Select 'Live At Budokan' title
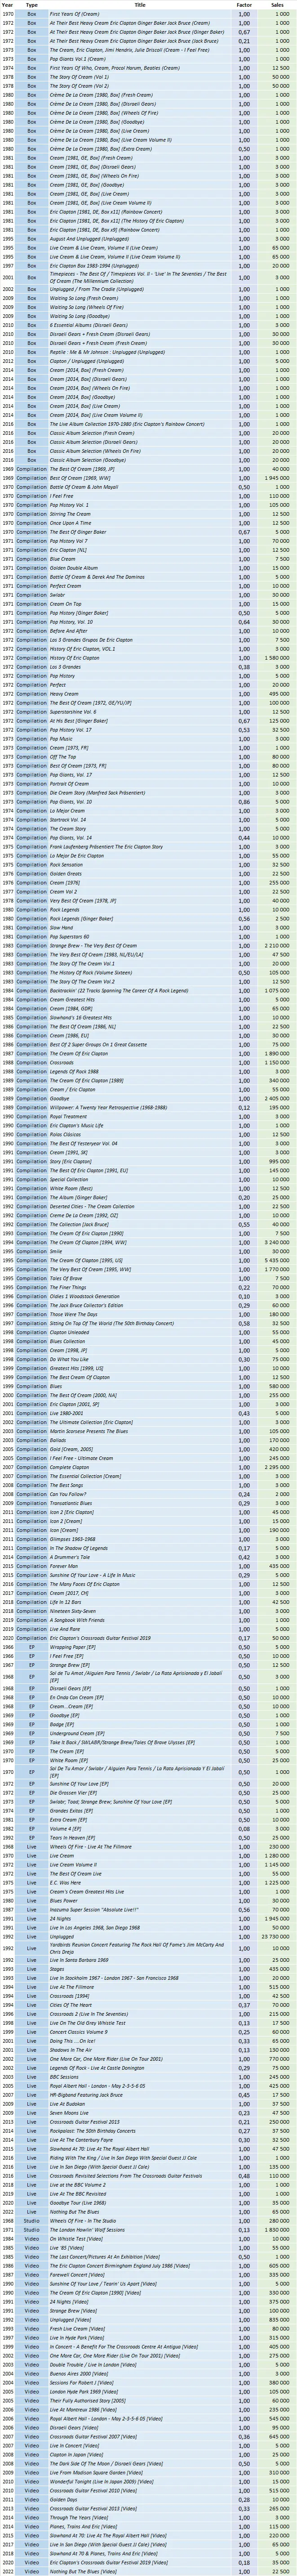Screen dimensions: 297x2576 point(68,2103)
